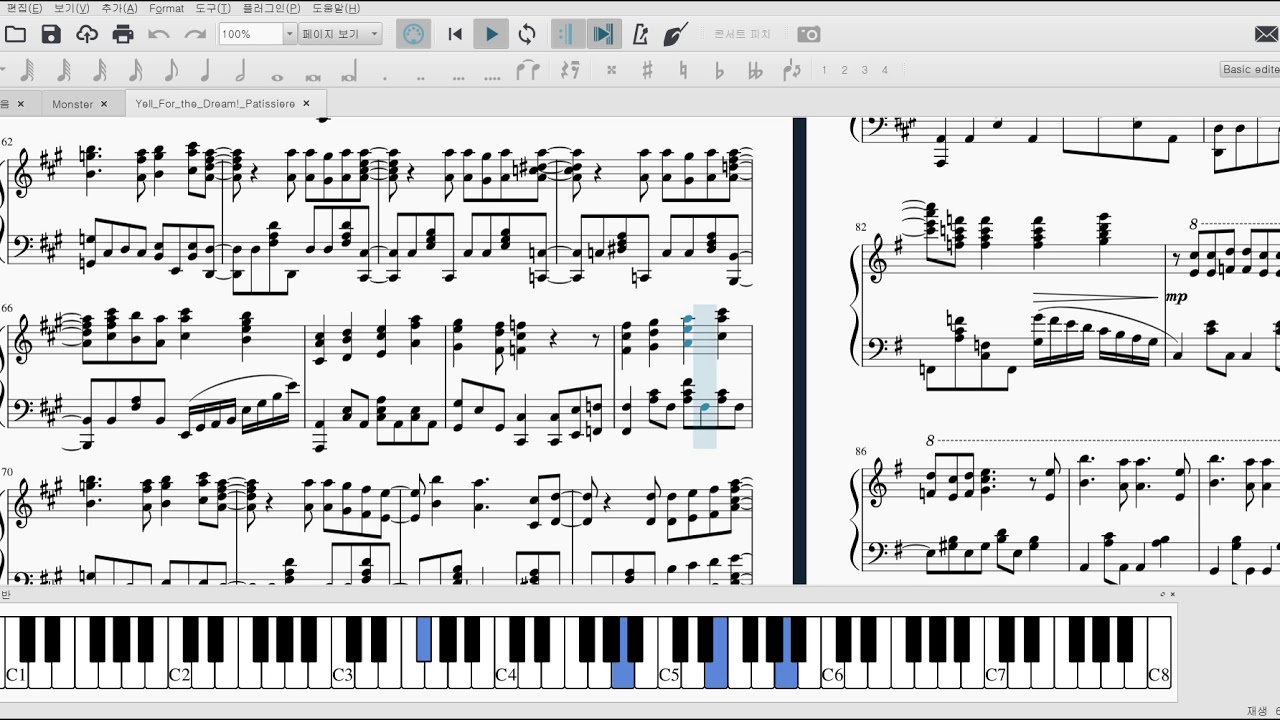Click the rest input icon

pyautogui.click(x=570, y=71)
